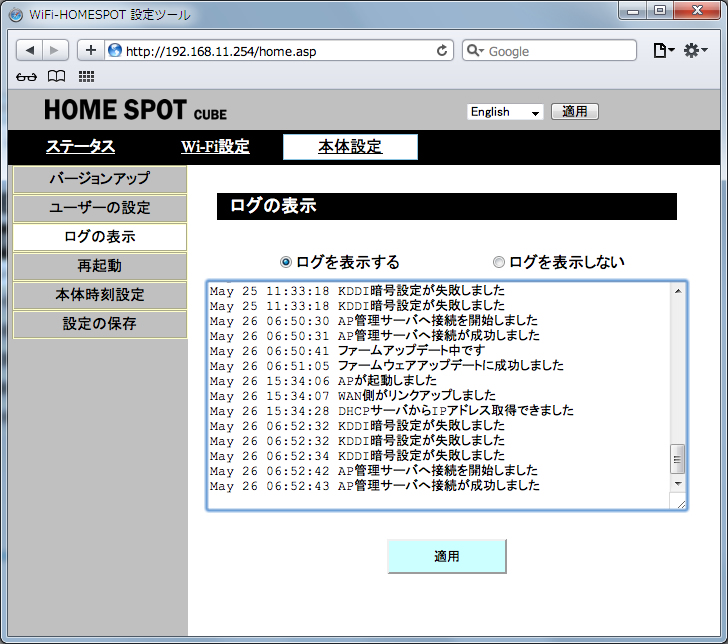This screenshot has width=728, height=644.
Task: Click the log scrollbar up arrow
Action: tap(678, 291)
